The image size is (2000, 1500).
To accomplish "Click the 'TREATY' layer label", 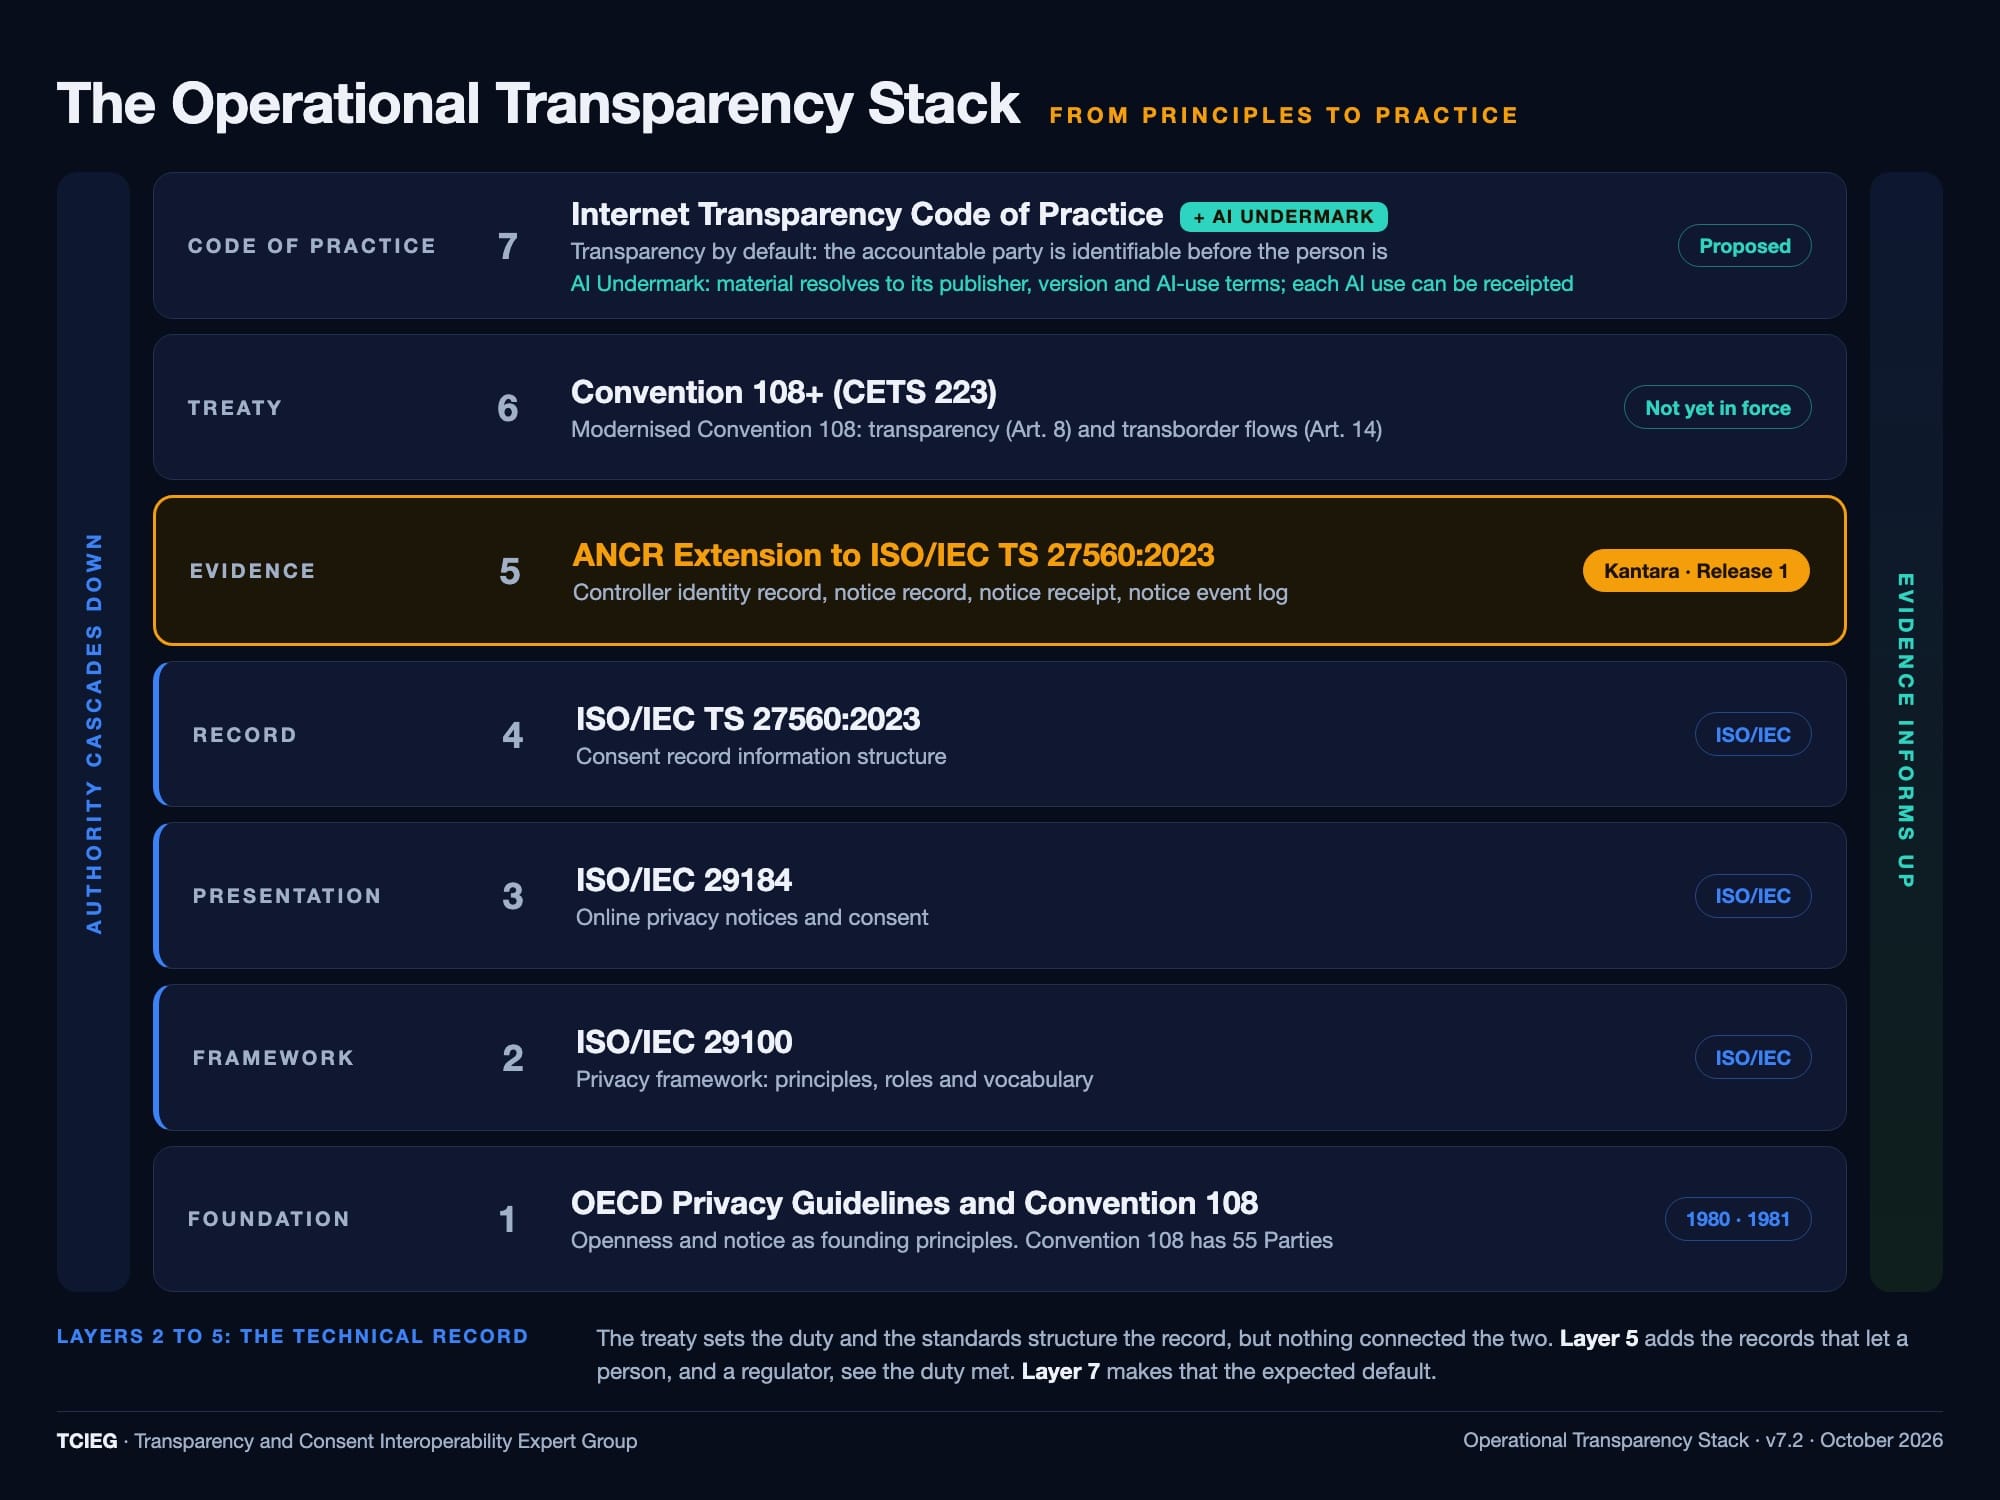I will (x=235, y=408).
